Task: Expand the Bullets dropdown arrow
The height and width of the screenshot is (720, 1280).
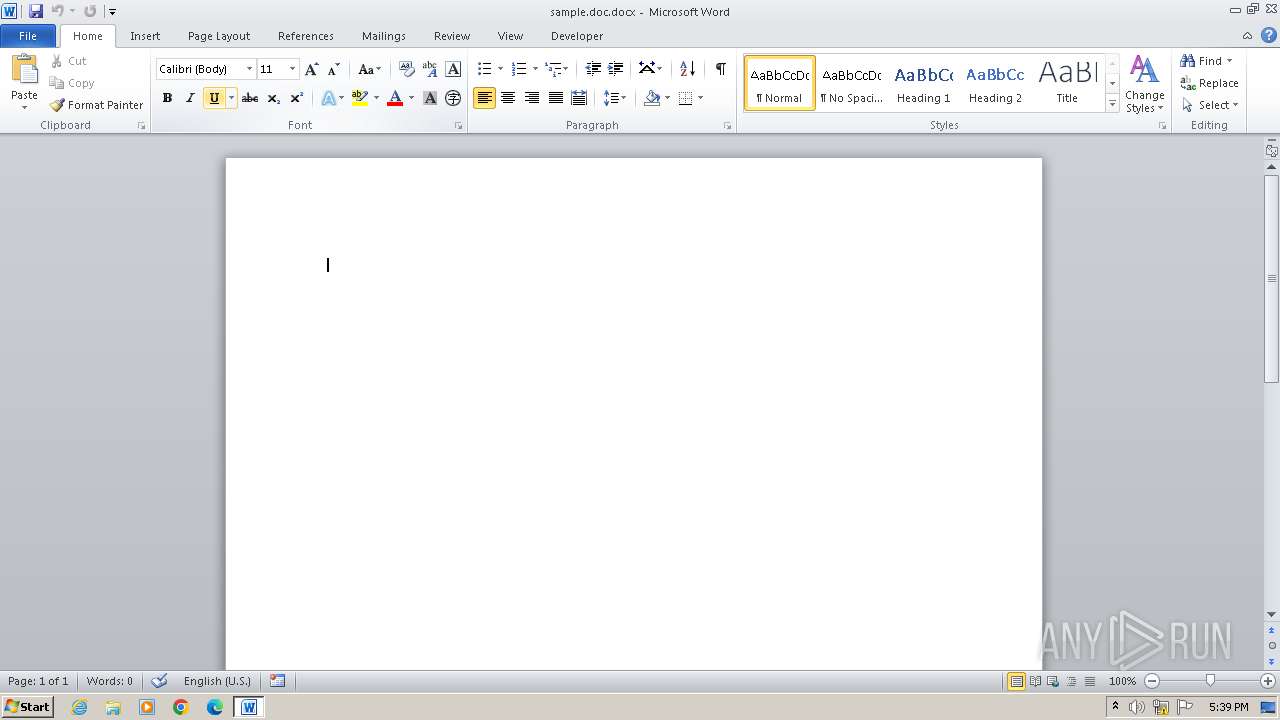Action: coord(500,69)
